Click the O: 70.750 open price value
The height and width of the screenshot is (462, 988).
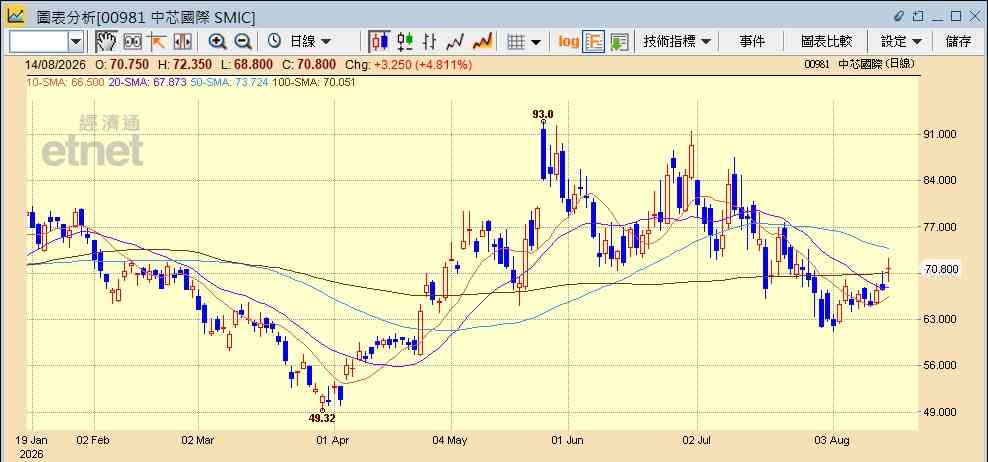tap(123, 64)
